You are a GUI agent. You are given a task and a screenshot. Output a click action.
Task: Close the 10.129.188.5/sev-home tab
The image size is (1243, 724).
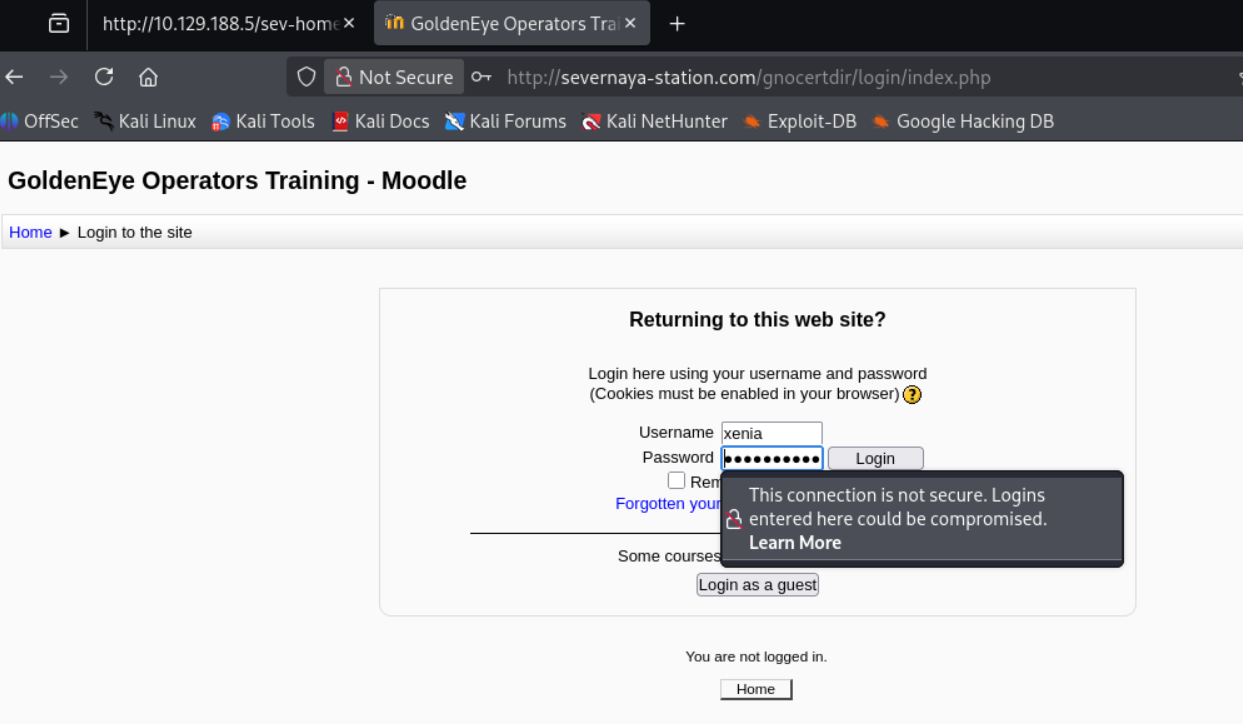click(349, 23)
